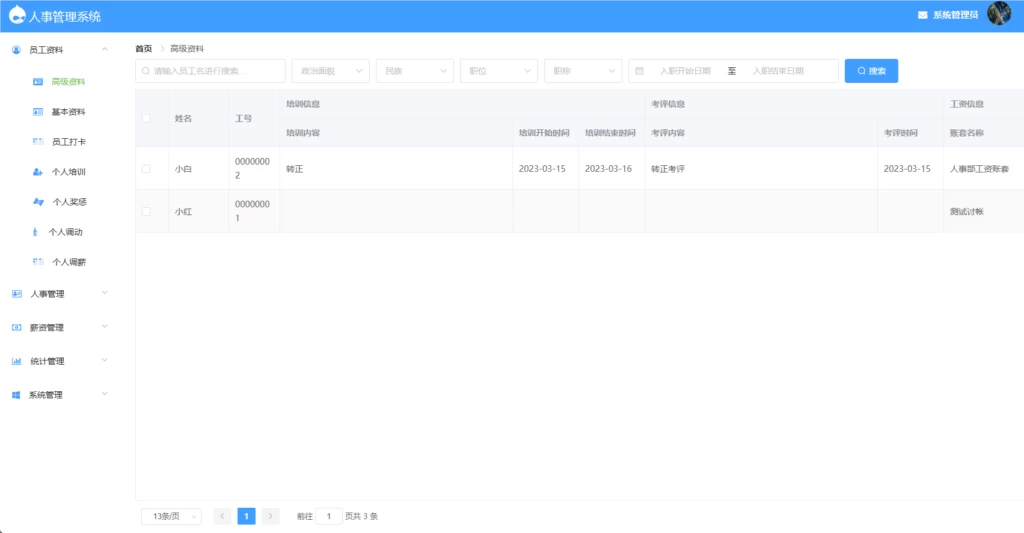This screenshot has width=1024, height=533.
Task: Click the 个人调薪 sidebar icon
Action: 38,262
